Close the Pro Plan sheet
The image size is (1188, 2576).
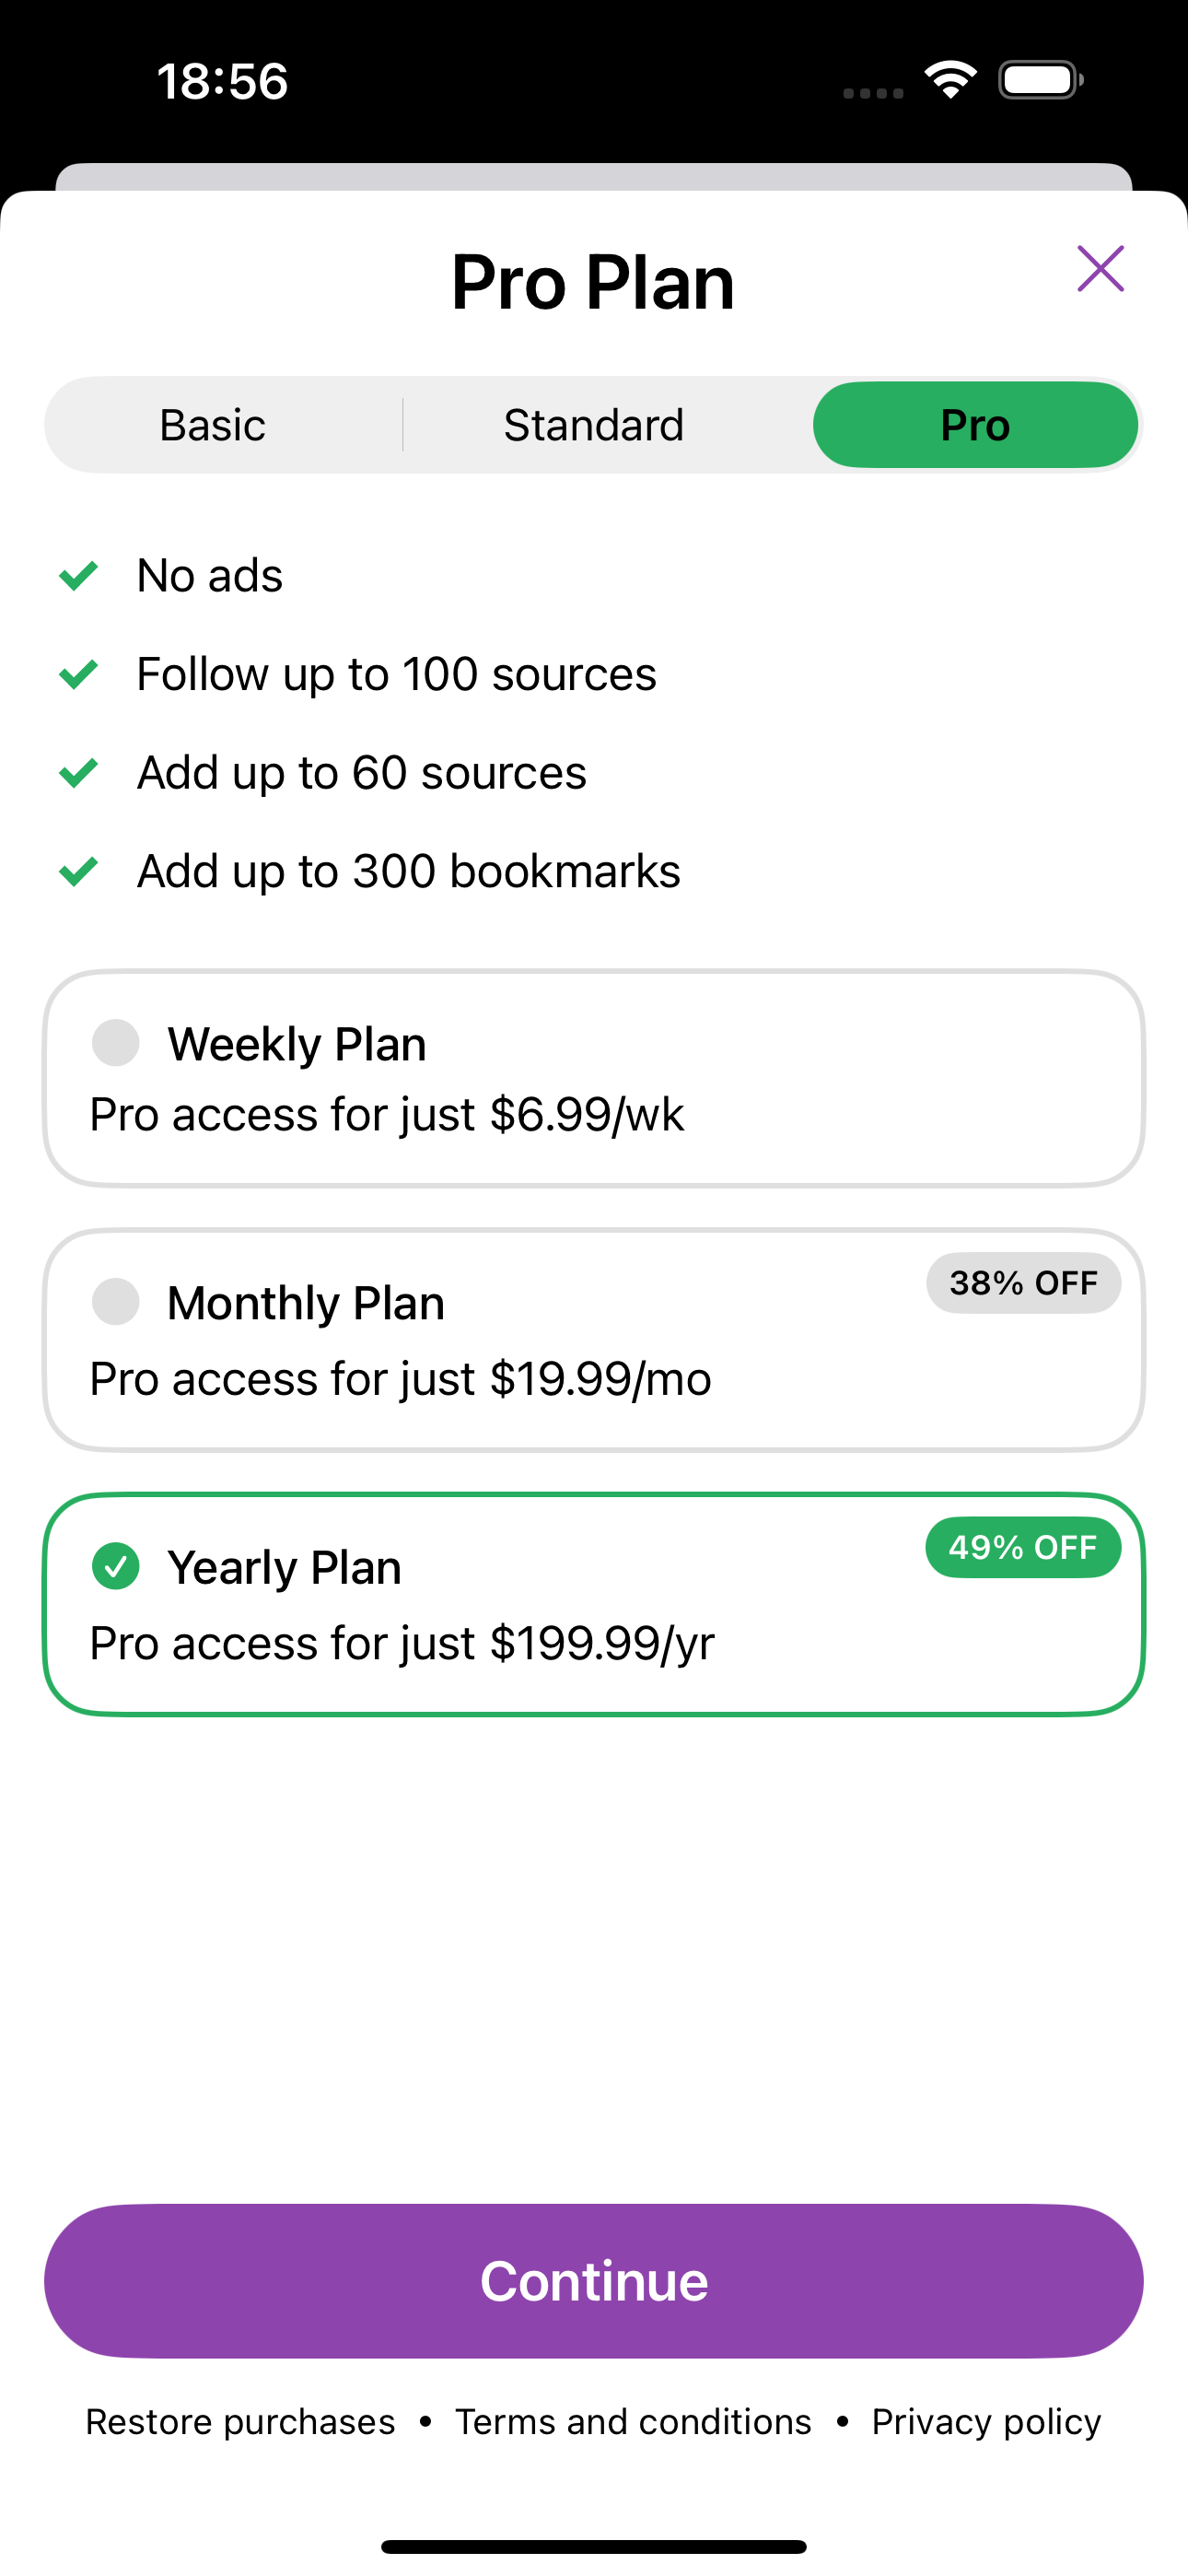(x=1100, y=269)
